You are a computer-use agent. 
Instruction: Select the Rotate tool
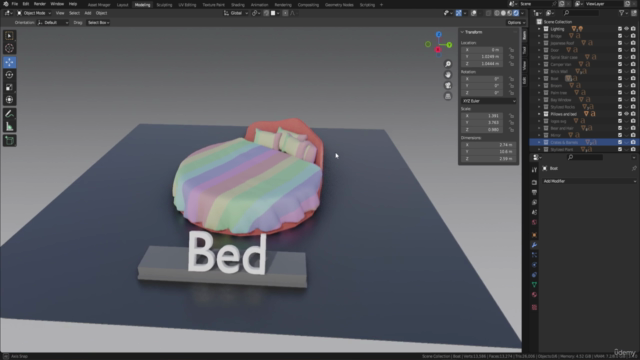pyautogui.click(x=9, y=75)
